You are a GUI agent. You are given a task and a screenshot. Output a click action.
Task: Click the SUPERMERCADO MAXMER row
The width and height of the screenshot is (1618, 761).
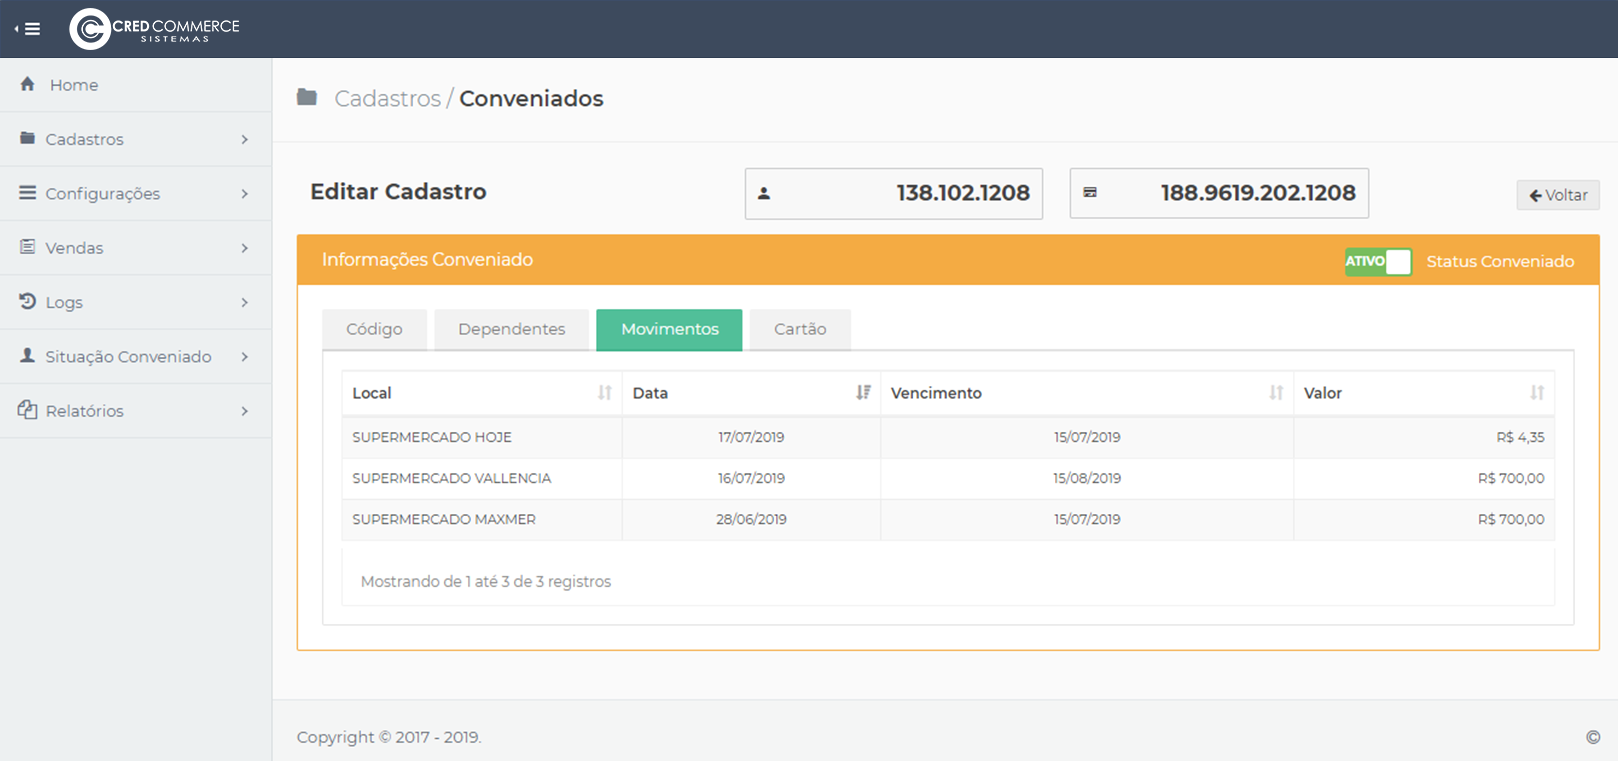[x=948, y=519]
